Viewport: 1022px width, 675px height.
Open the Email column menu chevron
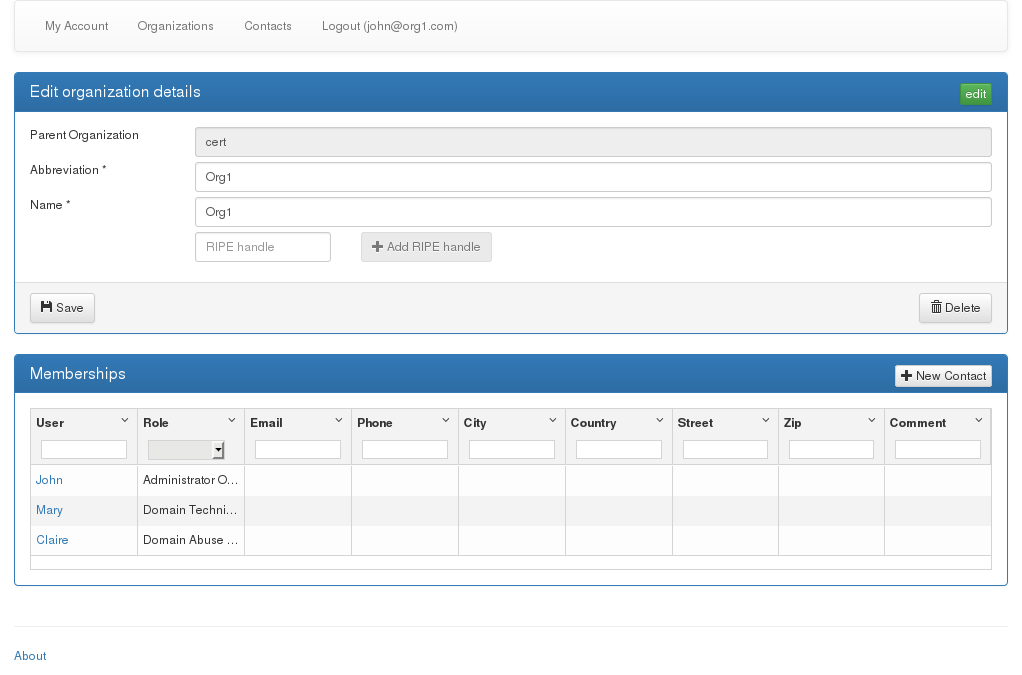pyautogui.click(x=339, y=421)
